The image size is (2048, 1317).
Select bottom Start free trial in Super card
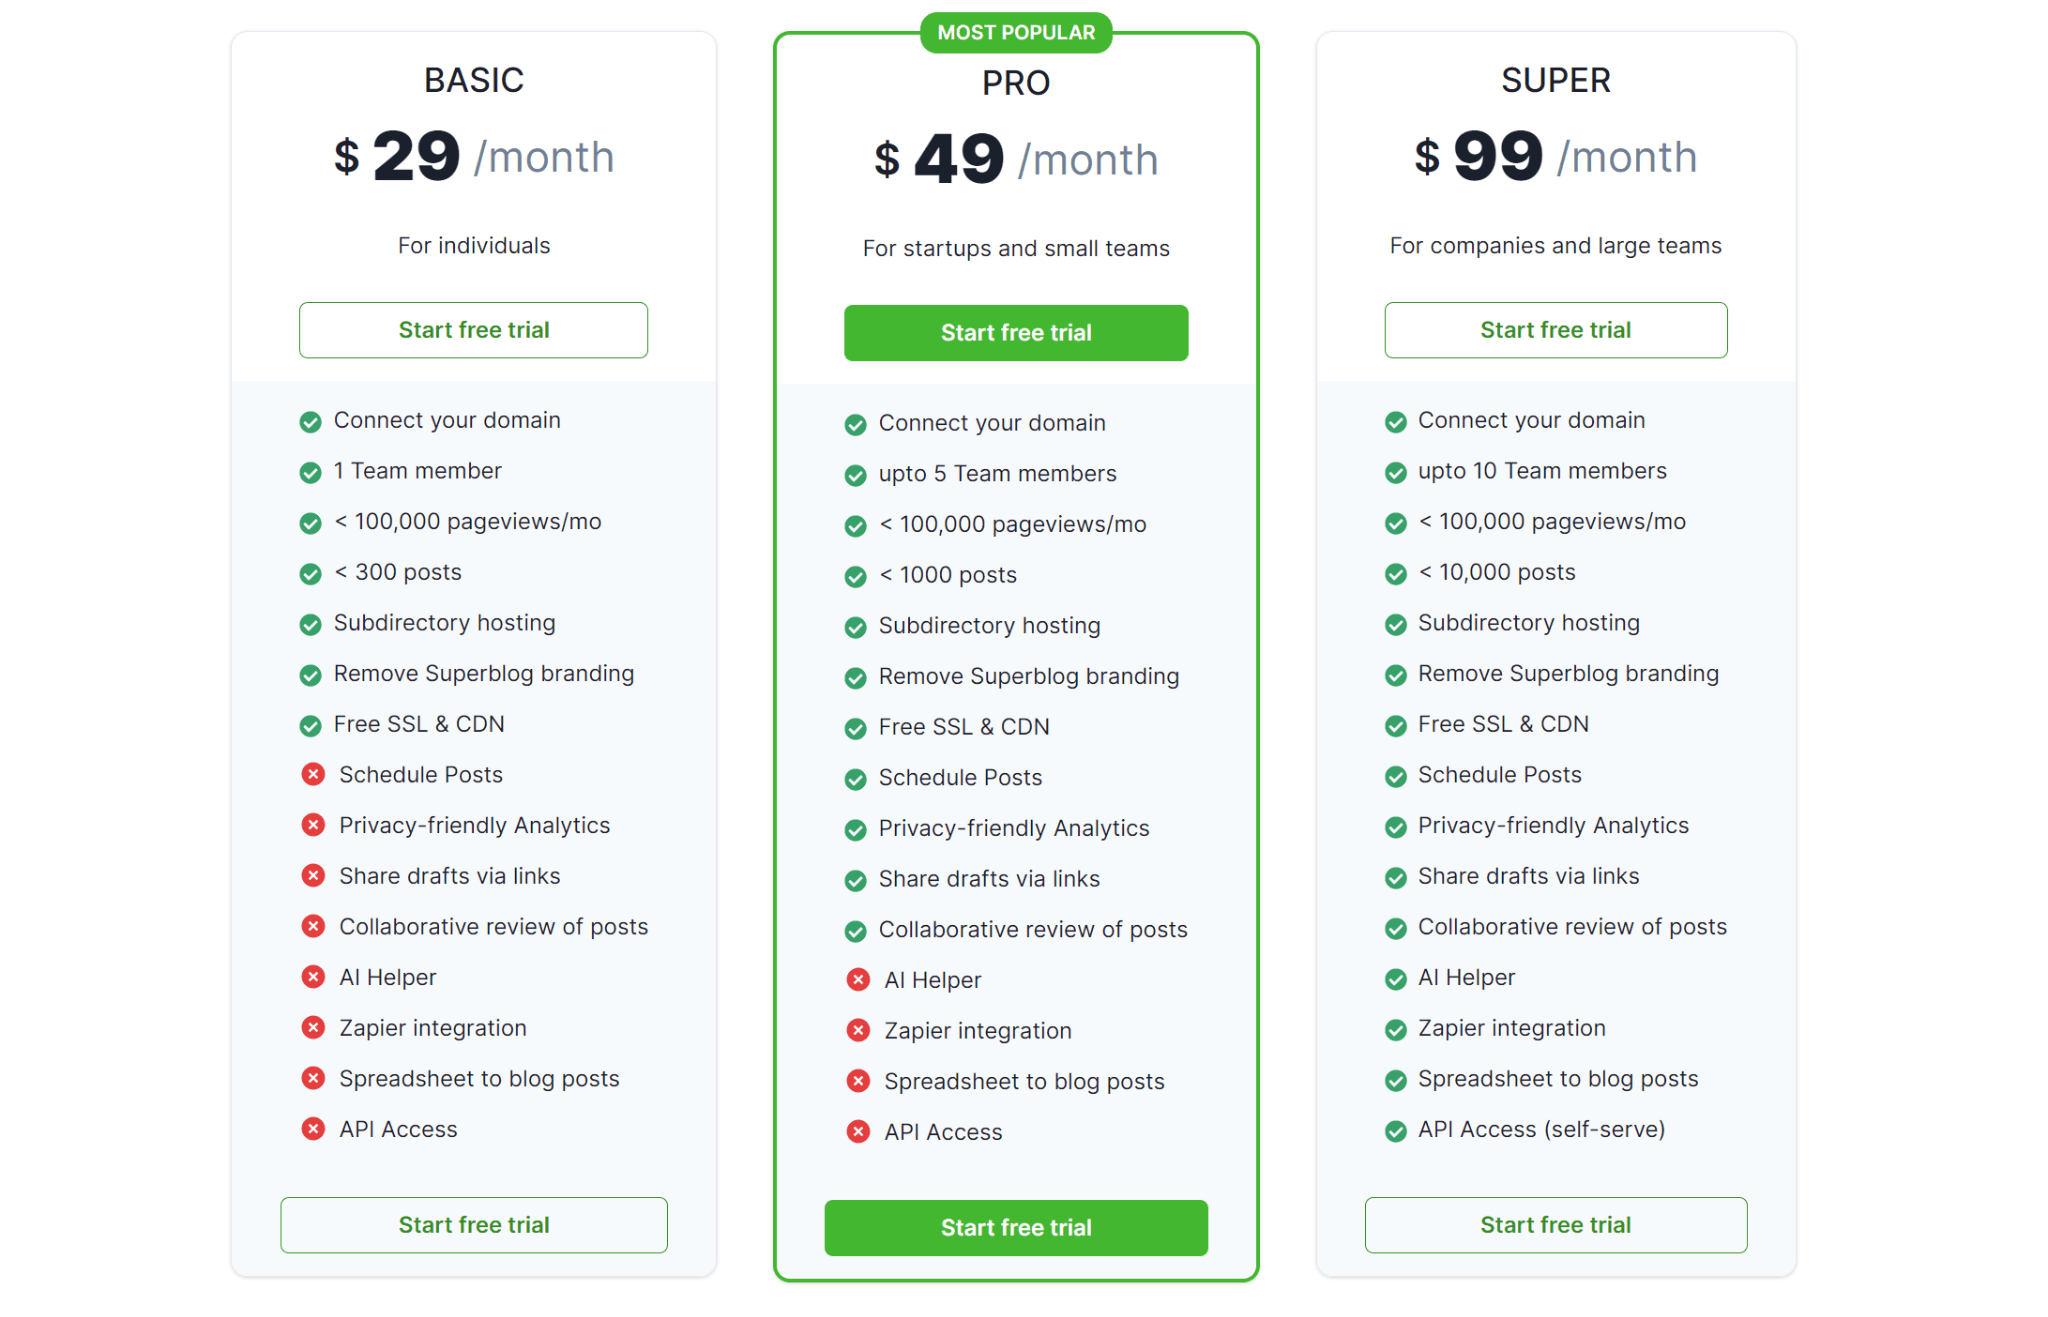[1555, 1225]
